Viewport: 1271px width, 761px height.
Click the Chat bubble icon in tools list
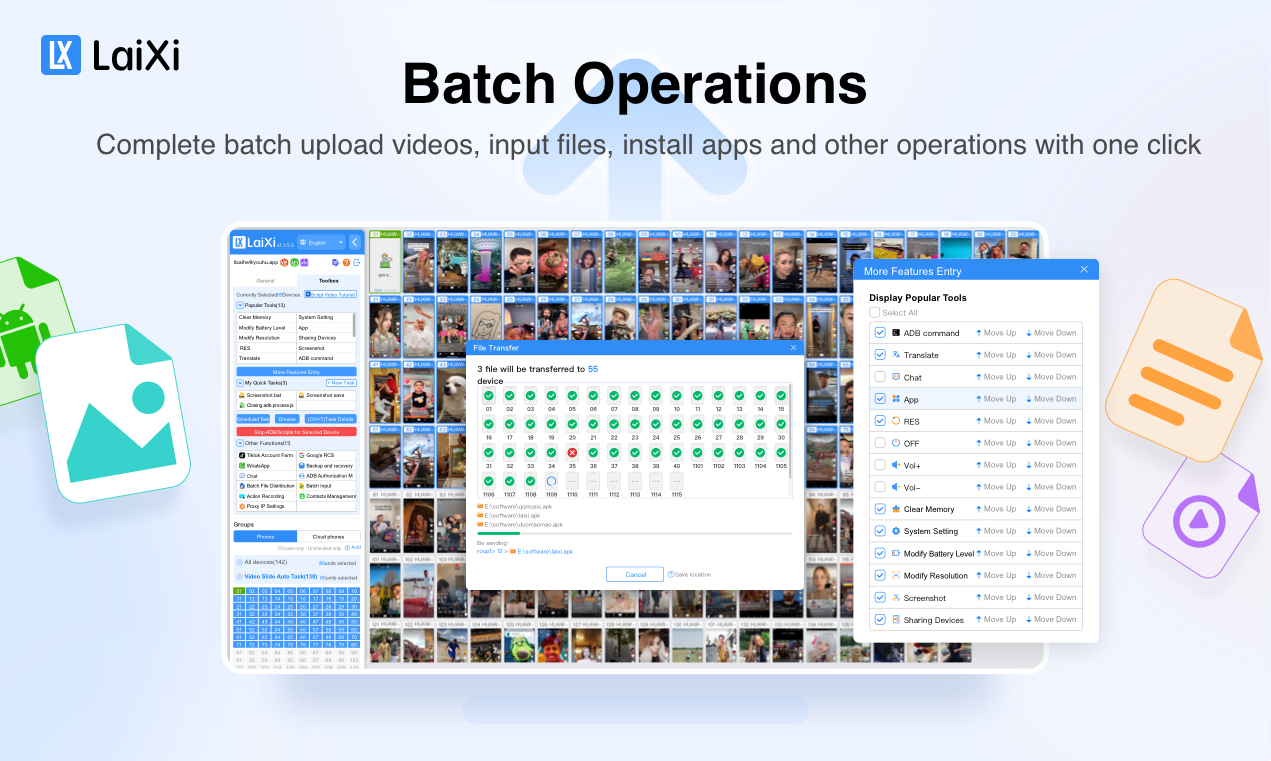(x=896, y=377)
